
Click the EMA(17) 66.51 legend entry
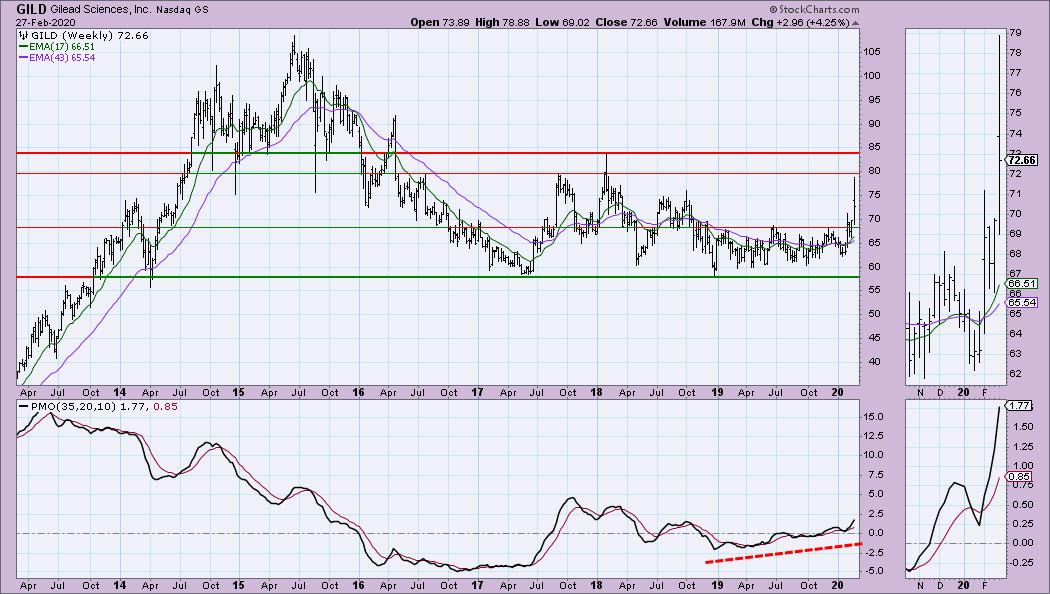(57, 47)
